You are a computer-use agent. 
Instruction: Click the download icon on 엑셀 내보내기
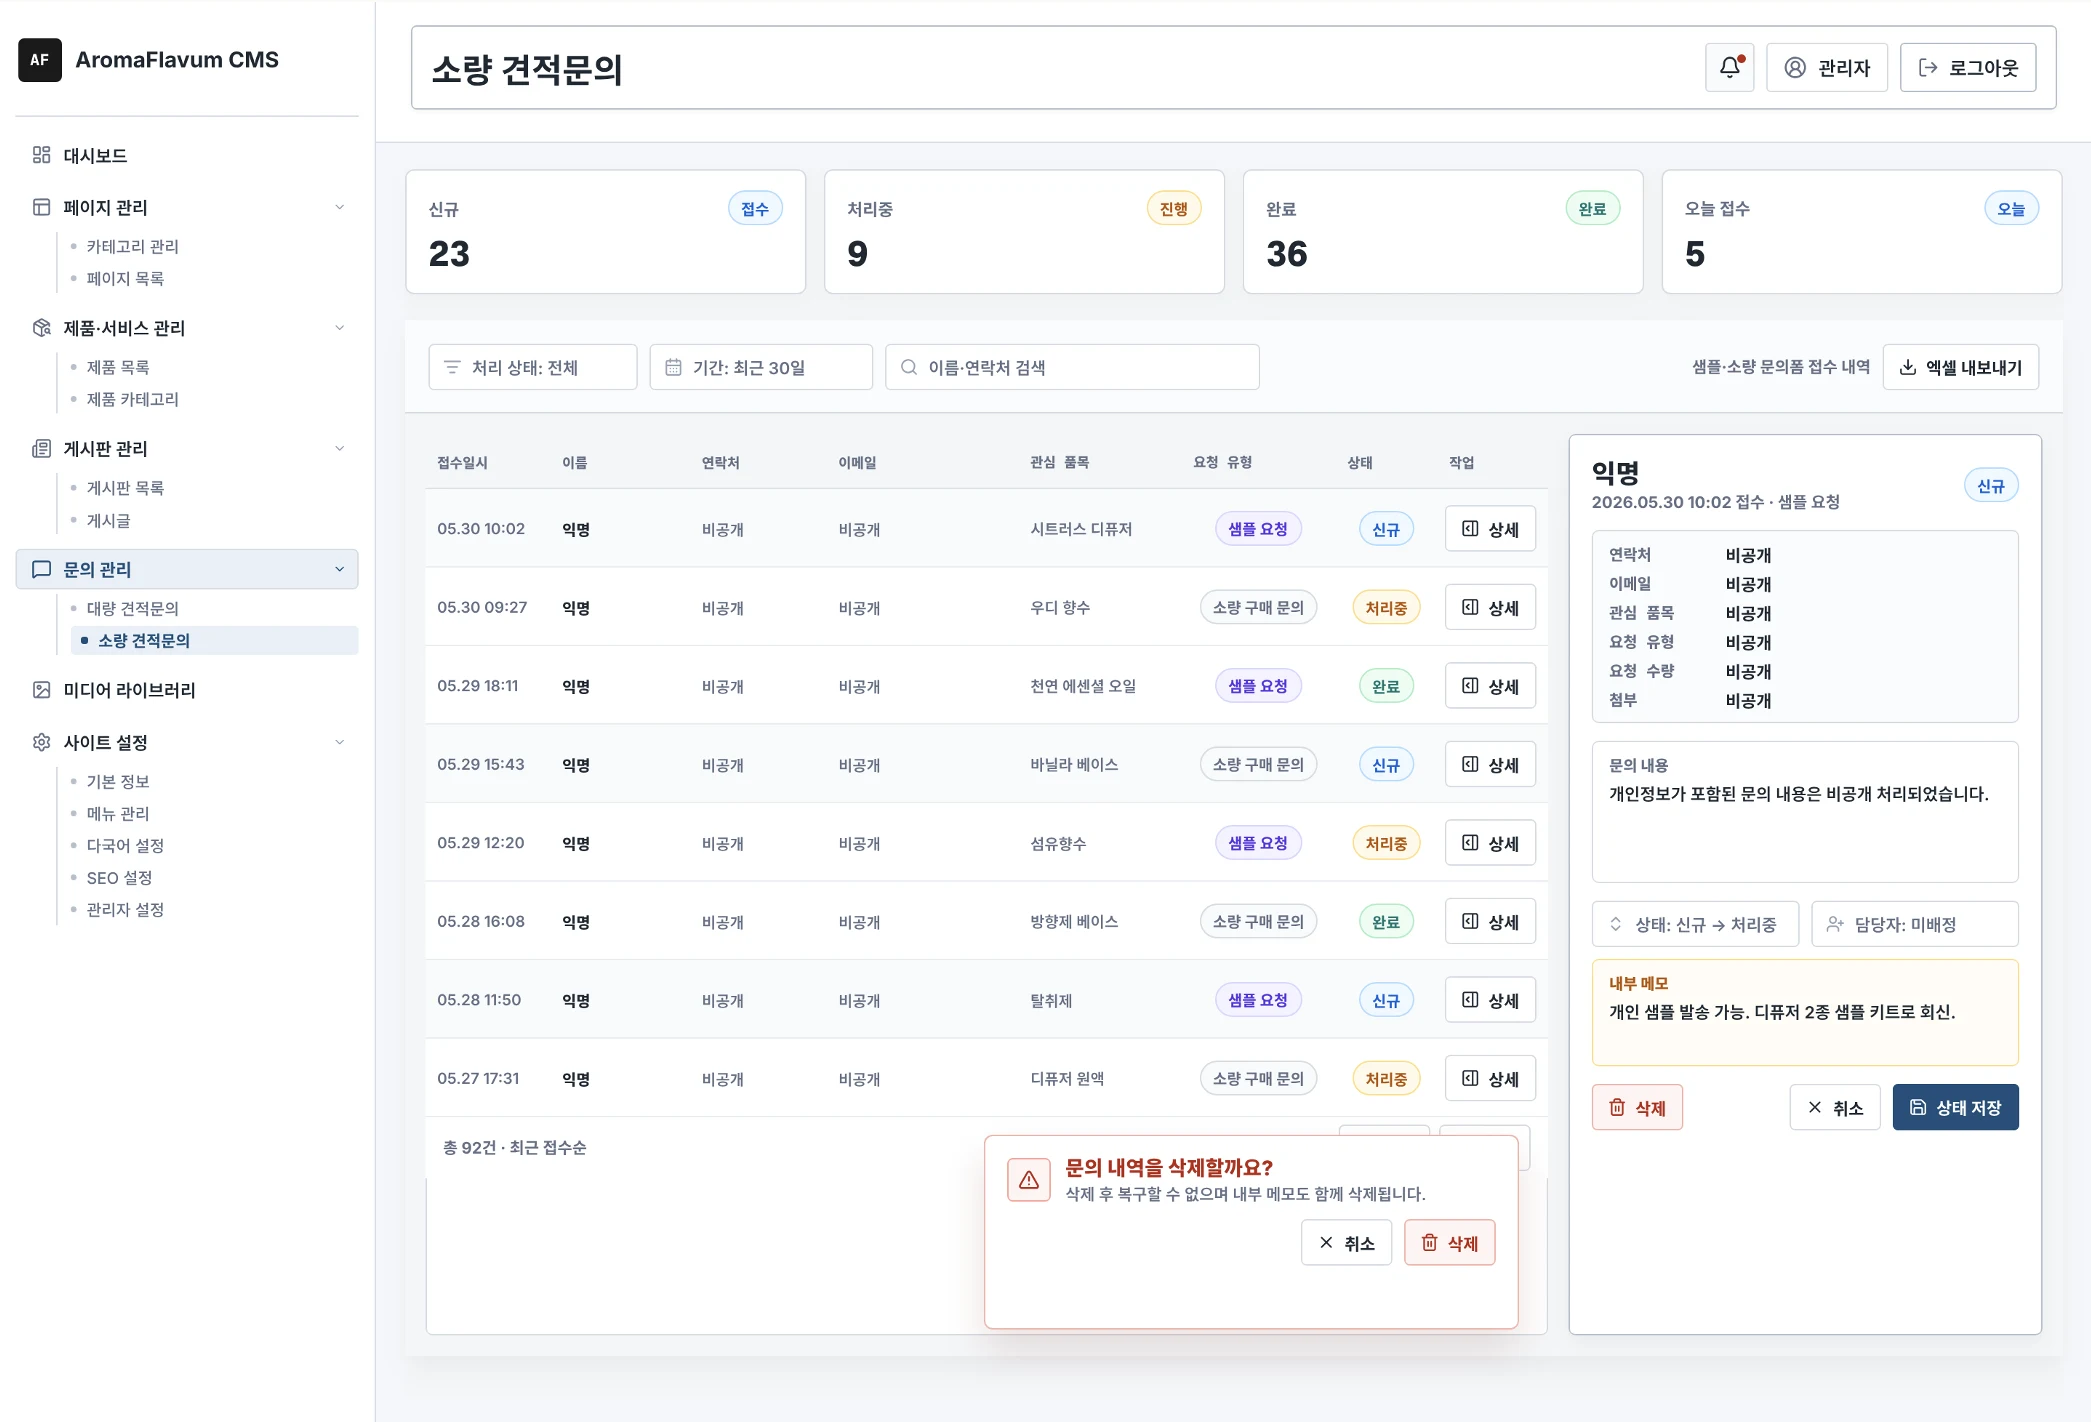1908,367
